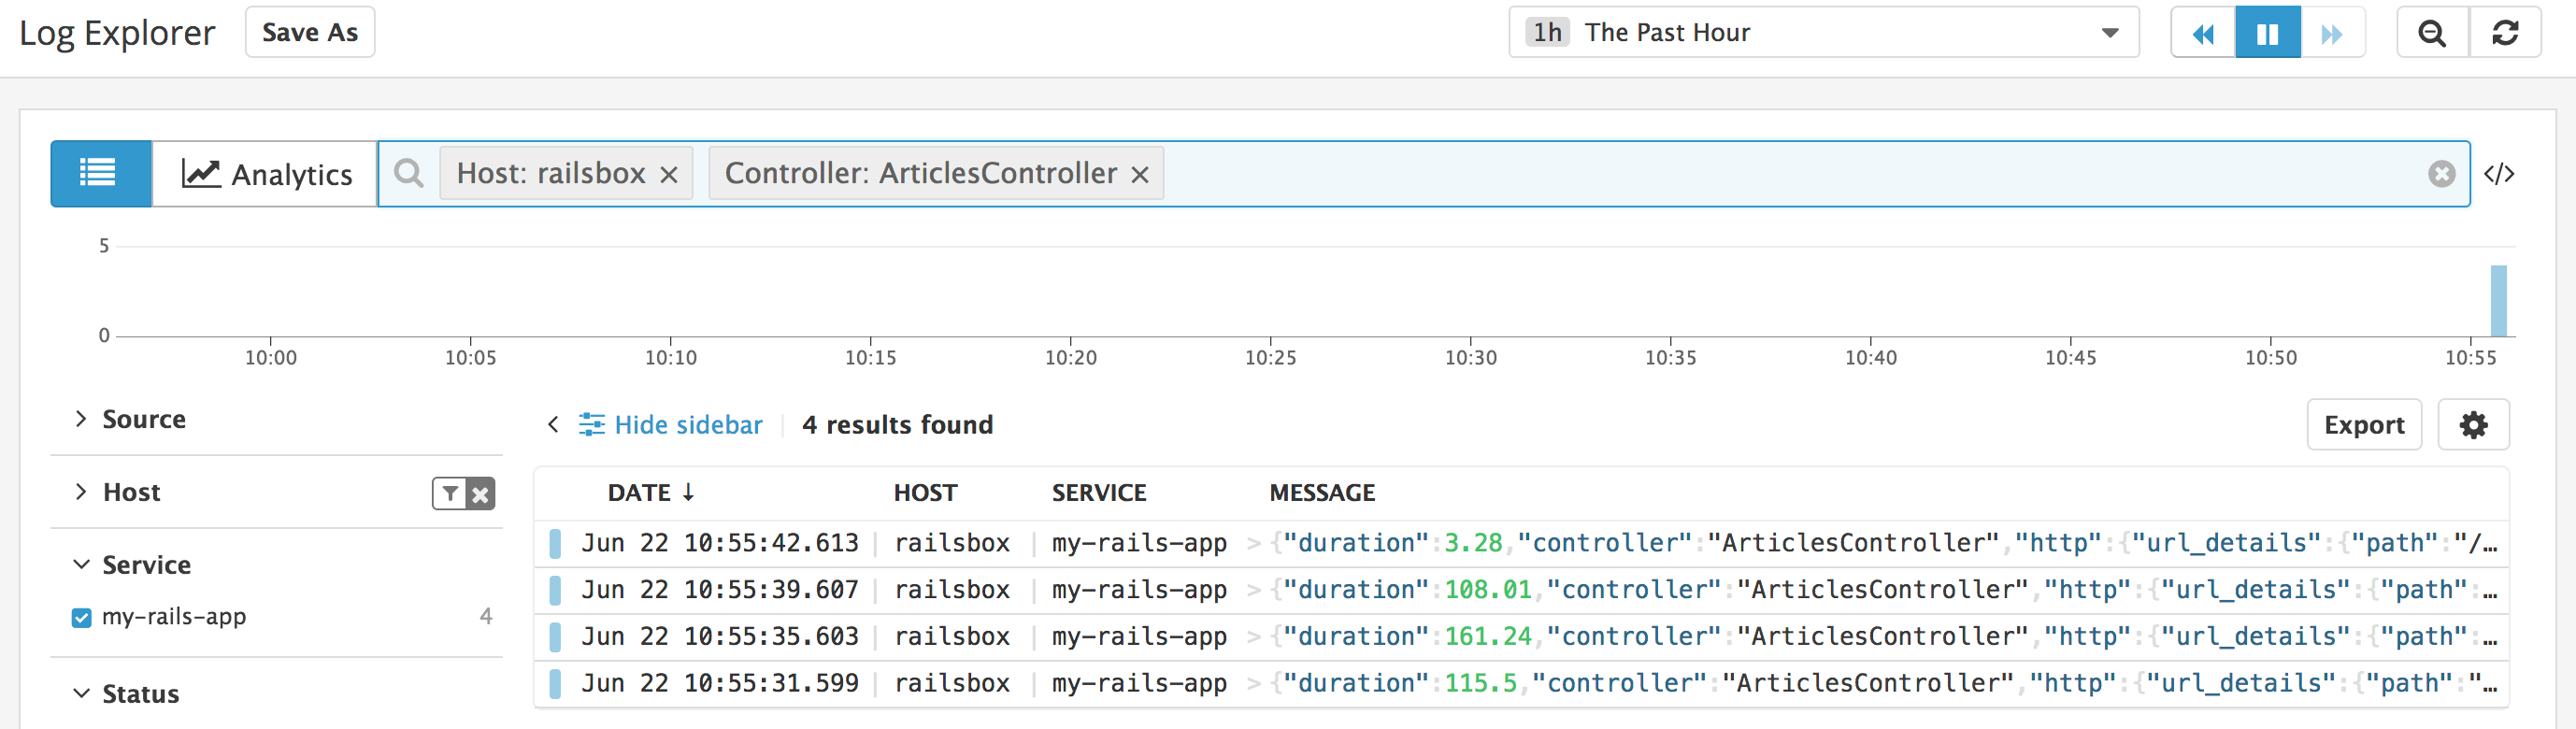Image resolution: width=2576 pixels, height=729 pixels.
Task: Open log entry at 10:55:39.607
Action: pos(1521,590)
